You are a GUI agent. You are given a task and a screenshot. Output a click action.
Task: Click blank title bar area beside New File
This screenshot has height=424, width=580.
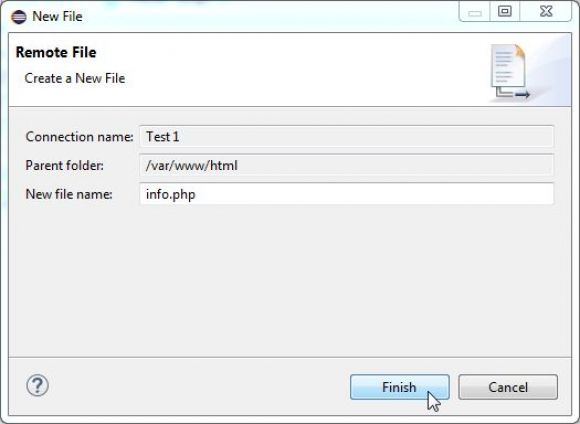coord(270,16)
